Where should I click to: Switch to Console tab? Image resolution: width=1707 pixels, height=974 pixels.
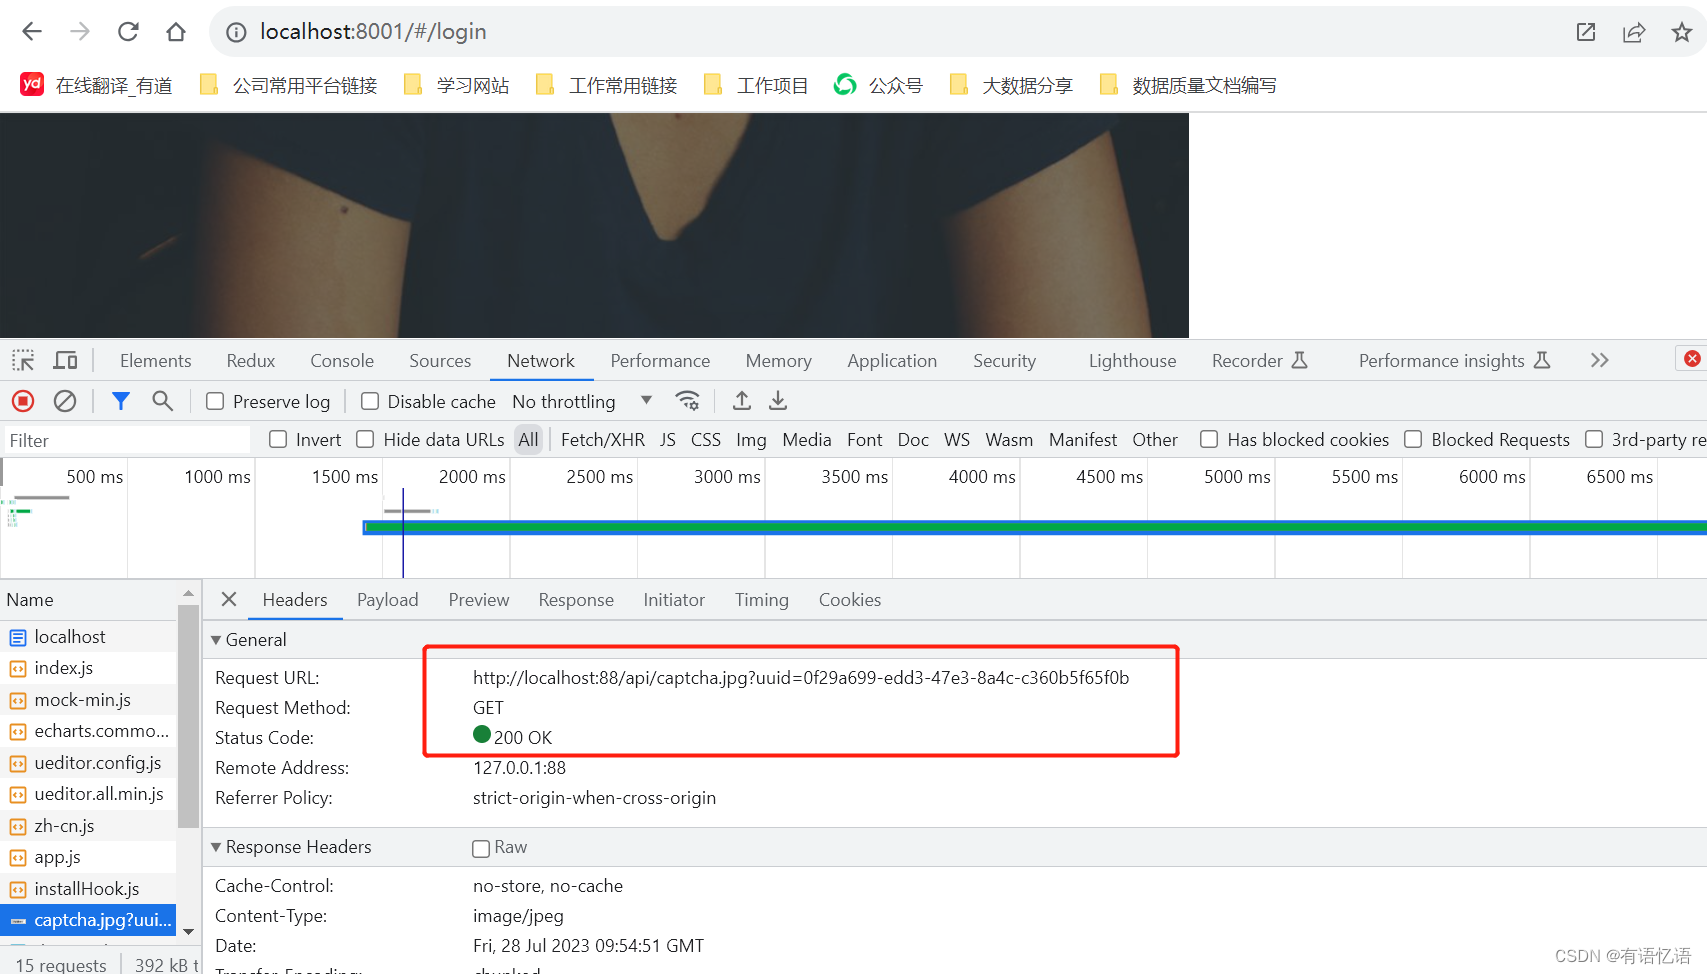(x=342, y=360)
